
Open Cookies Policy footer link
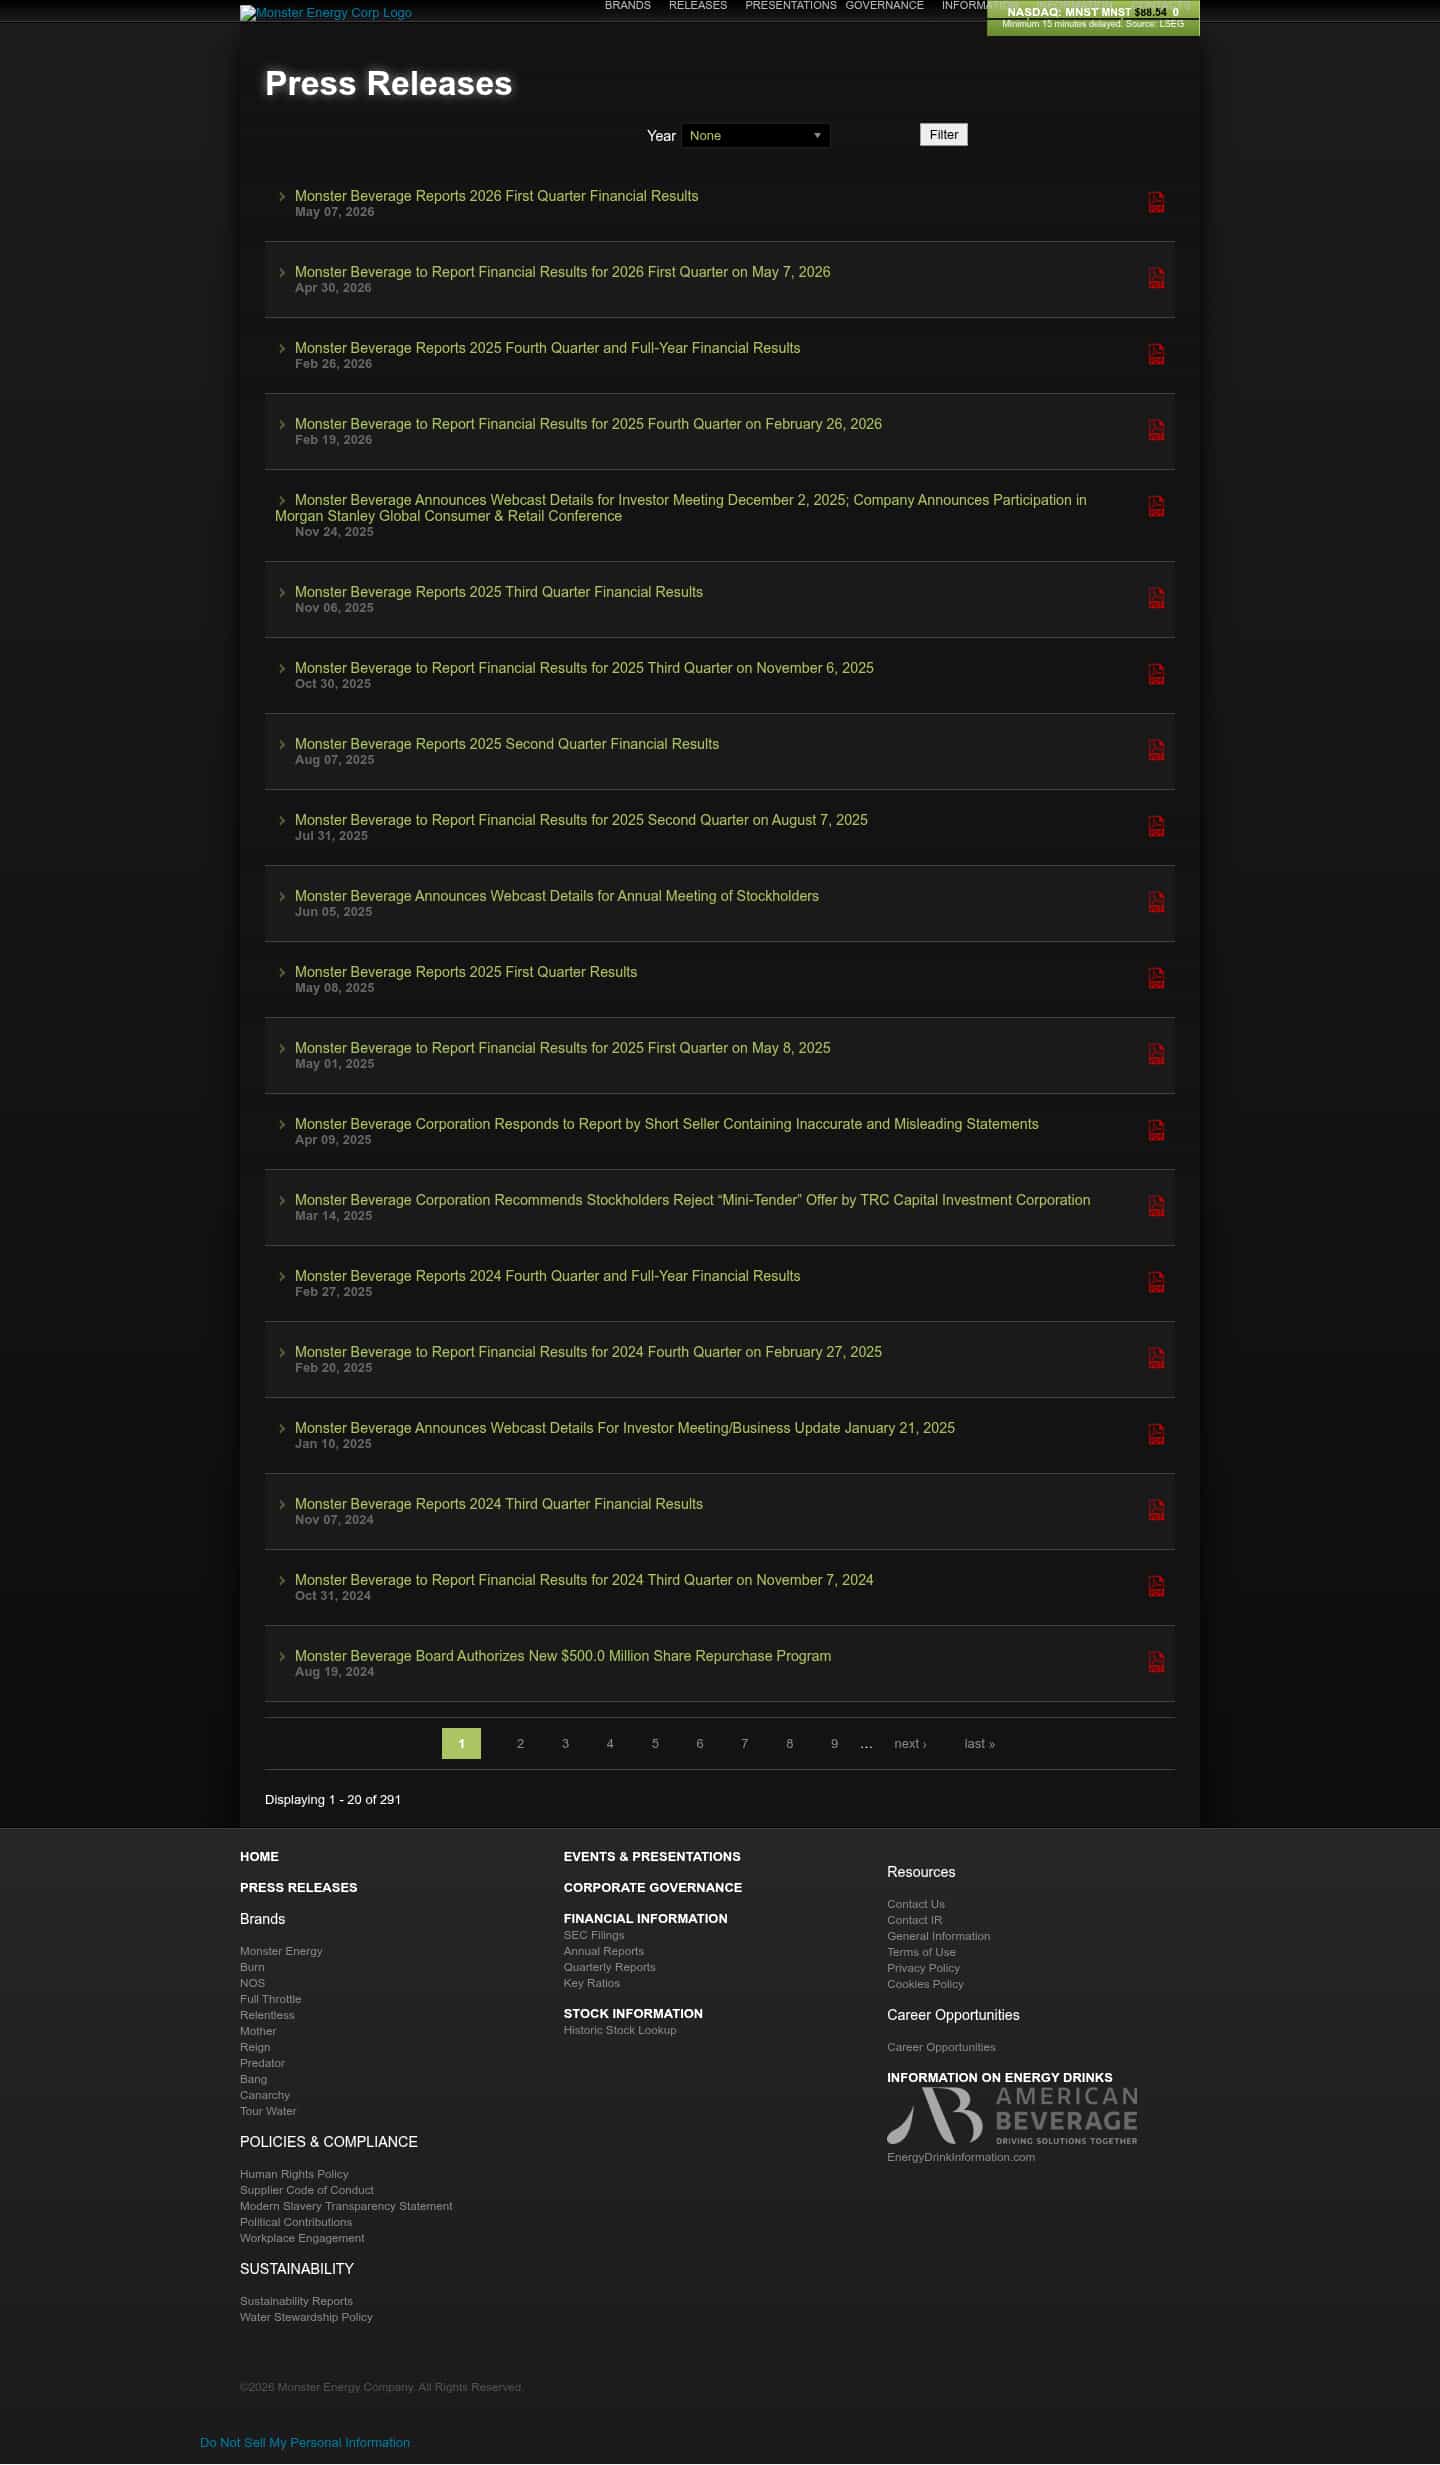(x=925, y=1984)
